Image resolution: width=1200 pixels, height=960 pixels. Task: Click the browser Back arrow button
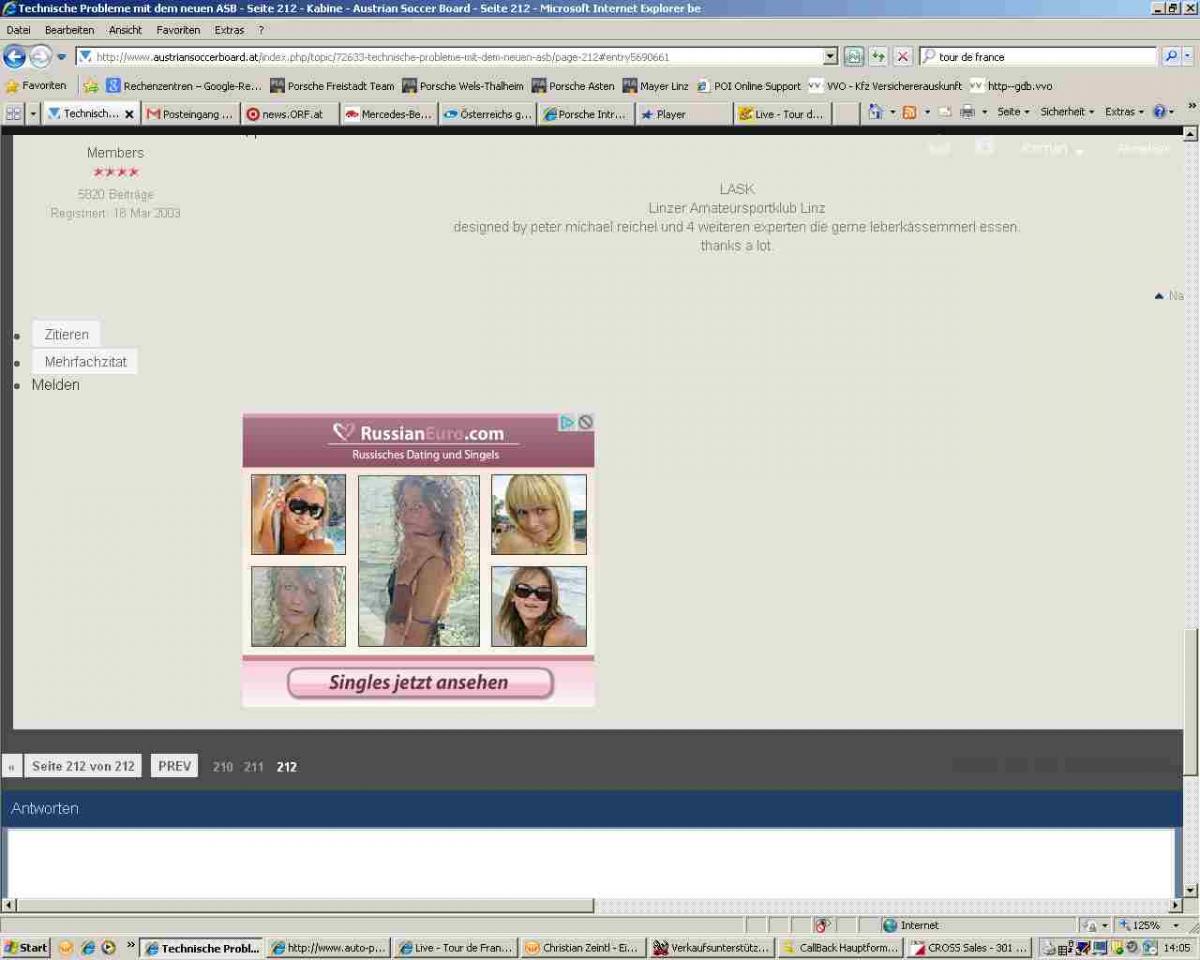[x=14, y=57]
